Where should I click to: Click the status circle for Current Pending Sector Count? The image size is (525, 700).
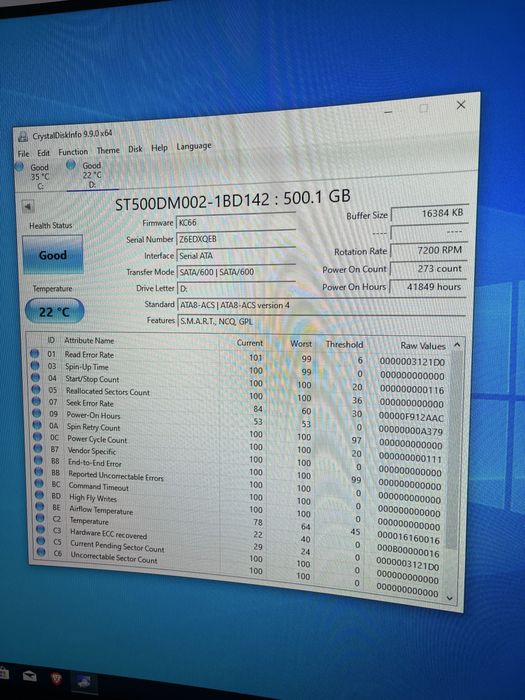tap(42, 541)
